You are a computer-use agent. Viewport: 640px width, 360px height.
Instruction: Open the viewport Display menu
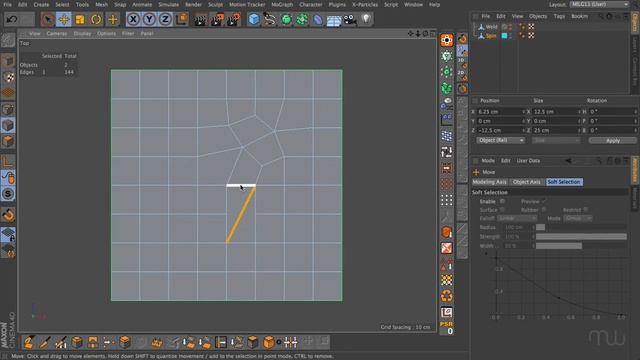point(82,33)
